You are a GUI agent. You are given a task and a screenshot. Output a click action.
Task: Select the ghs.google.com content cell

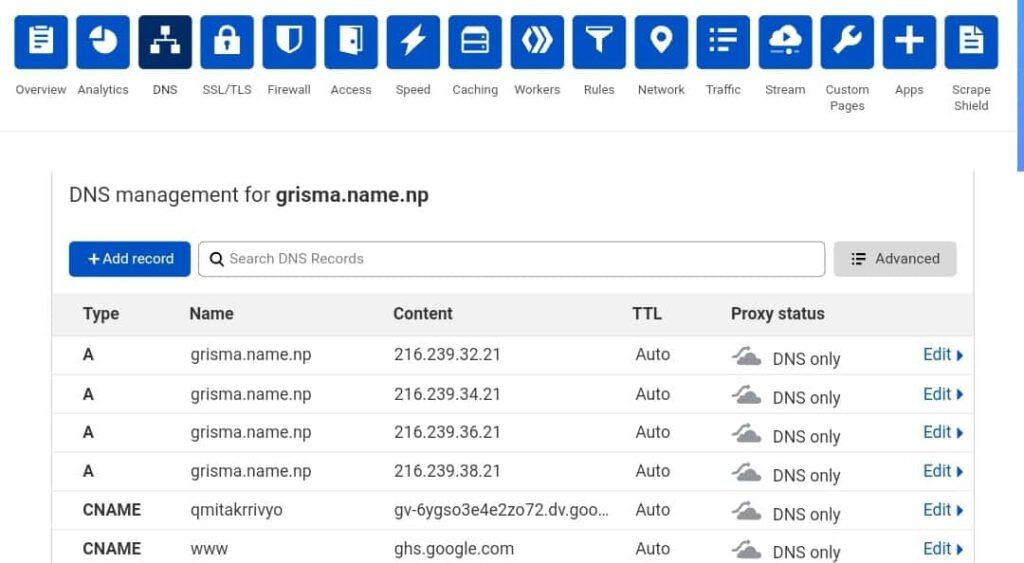454,549
